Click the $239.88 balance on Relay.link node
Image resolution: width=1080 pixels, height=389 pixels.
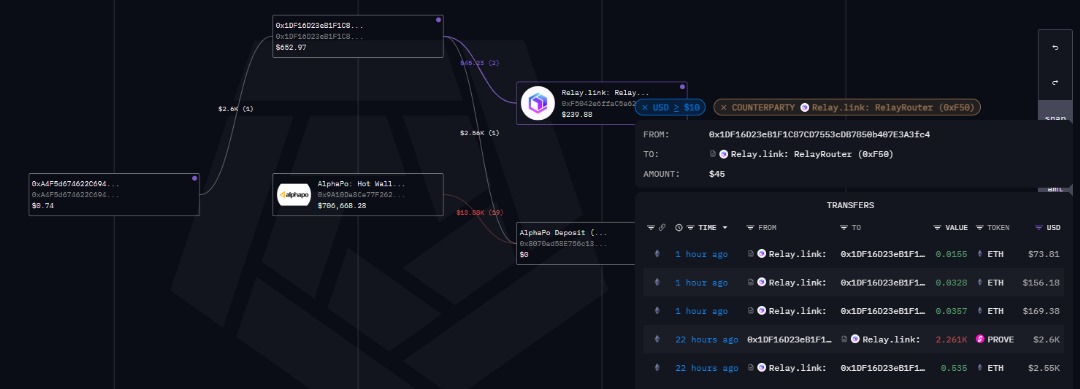point(577,114)
